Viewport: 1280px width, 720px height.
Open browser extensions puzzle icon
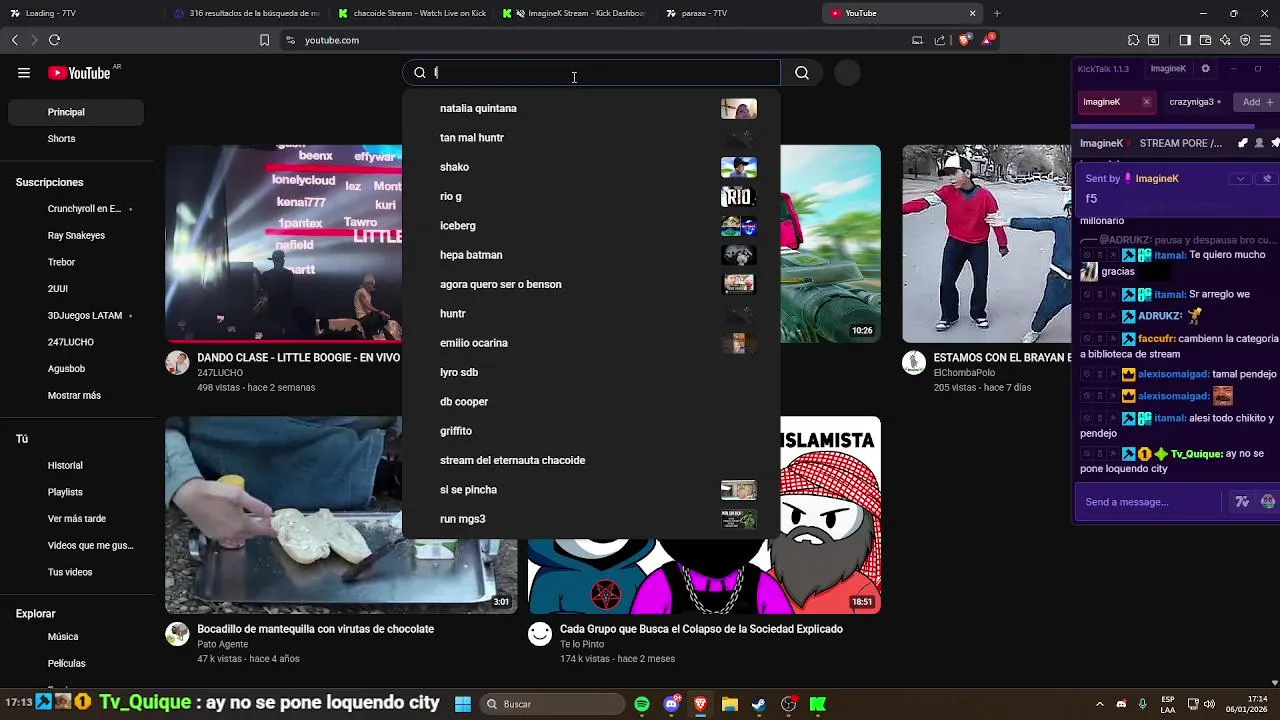pyautogui.click(x=1133, y=40)
